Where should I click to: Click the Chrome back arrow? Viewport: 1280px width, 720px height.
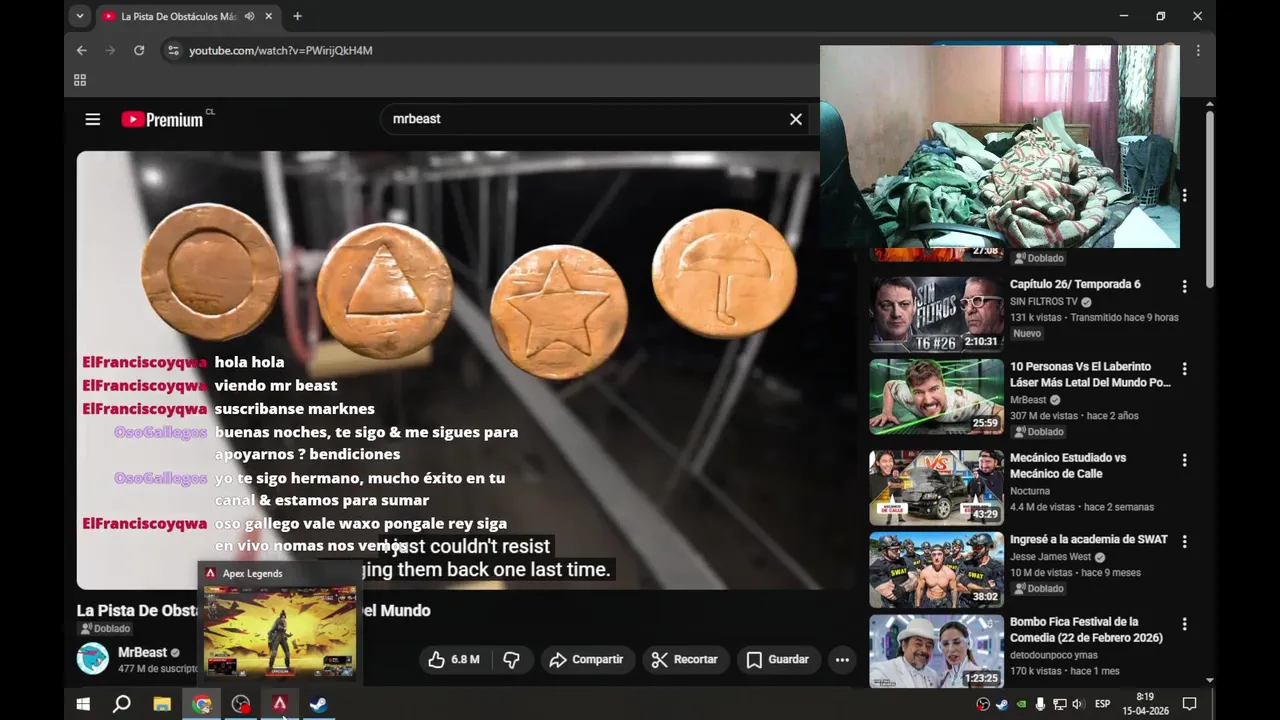click(x=82, y=50)
